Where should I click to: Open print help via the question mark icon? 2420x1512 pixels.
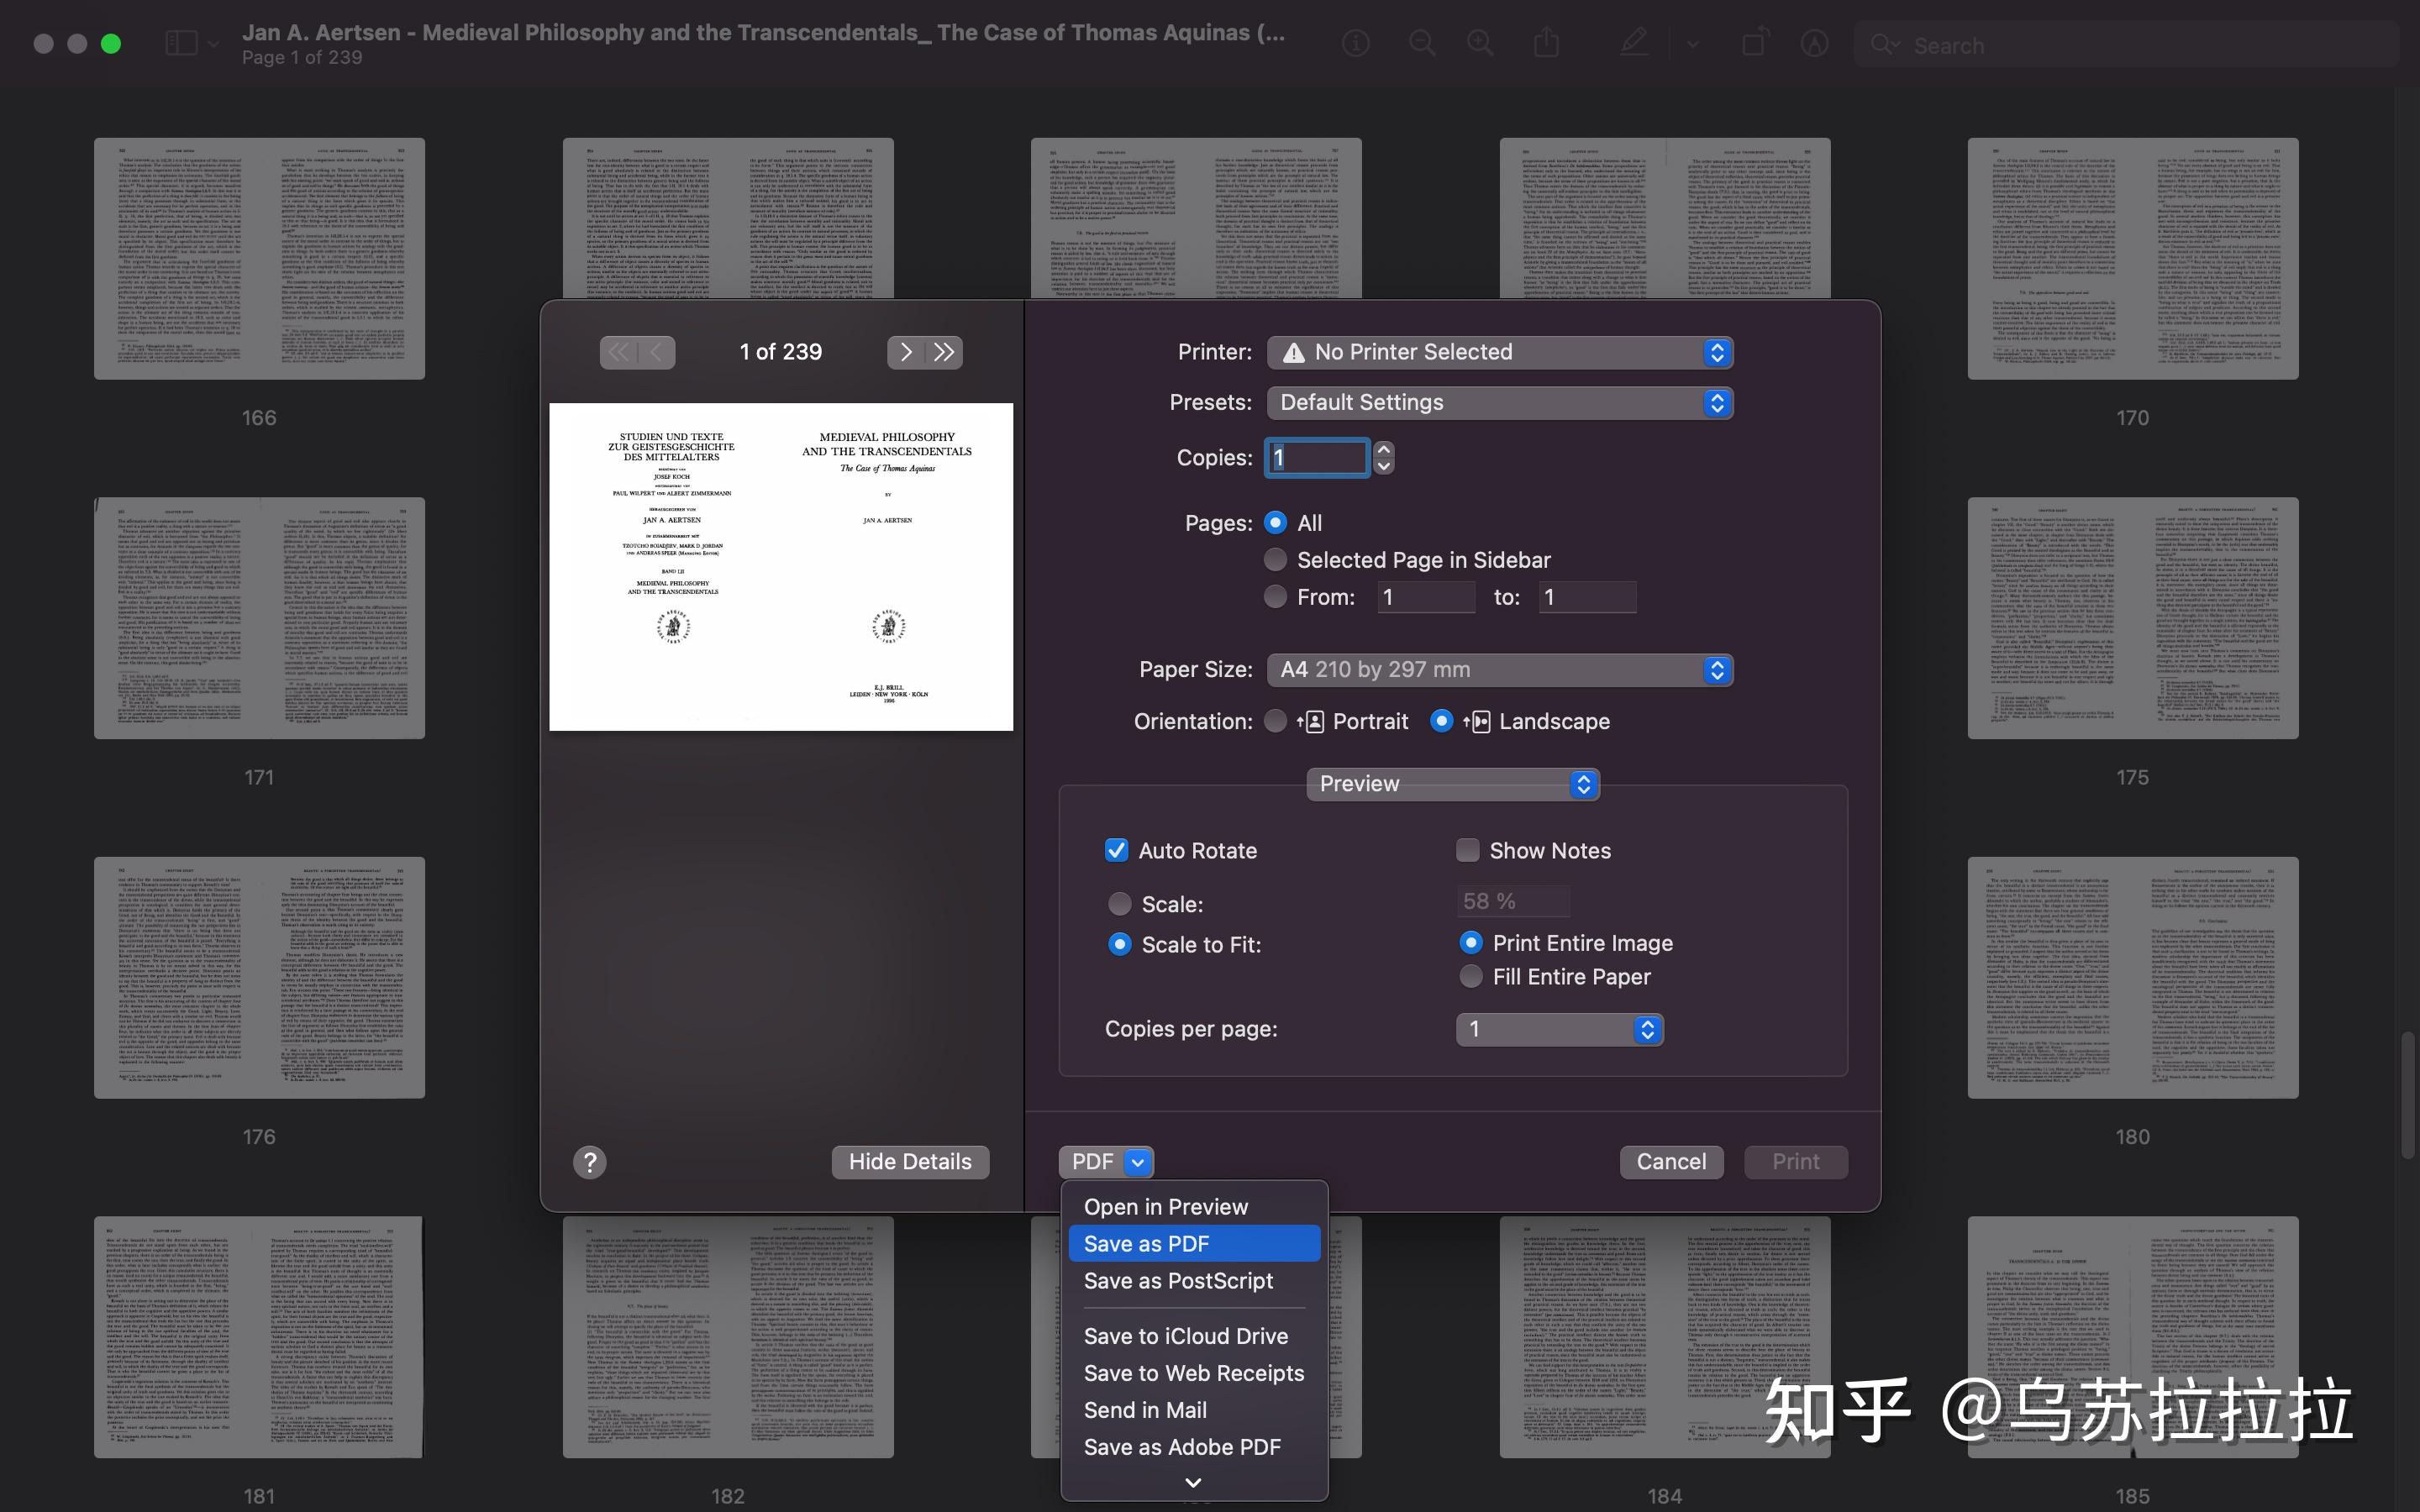point(590,1161)
